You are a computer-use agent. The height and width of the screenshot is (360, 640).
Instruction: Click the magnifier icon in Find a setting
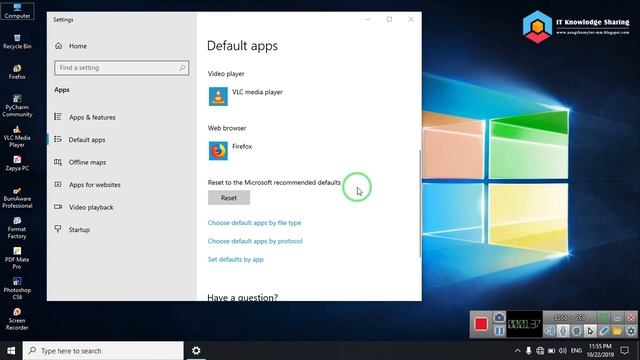click(x=182, y=68)
